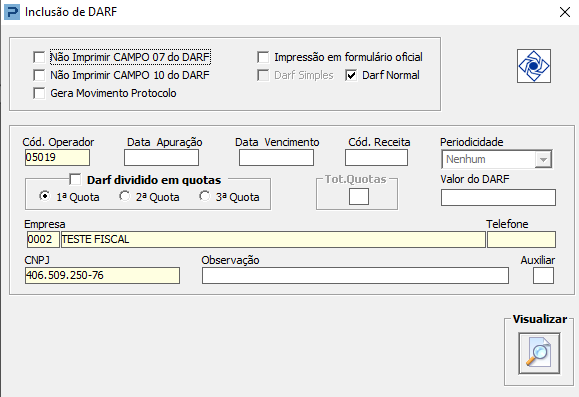The image size is (579, 397).
Task: Click the Tot.Quotas field
Action: click(x=359, y=196)
